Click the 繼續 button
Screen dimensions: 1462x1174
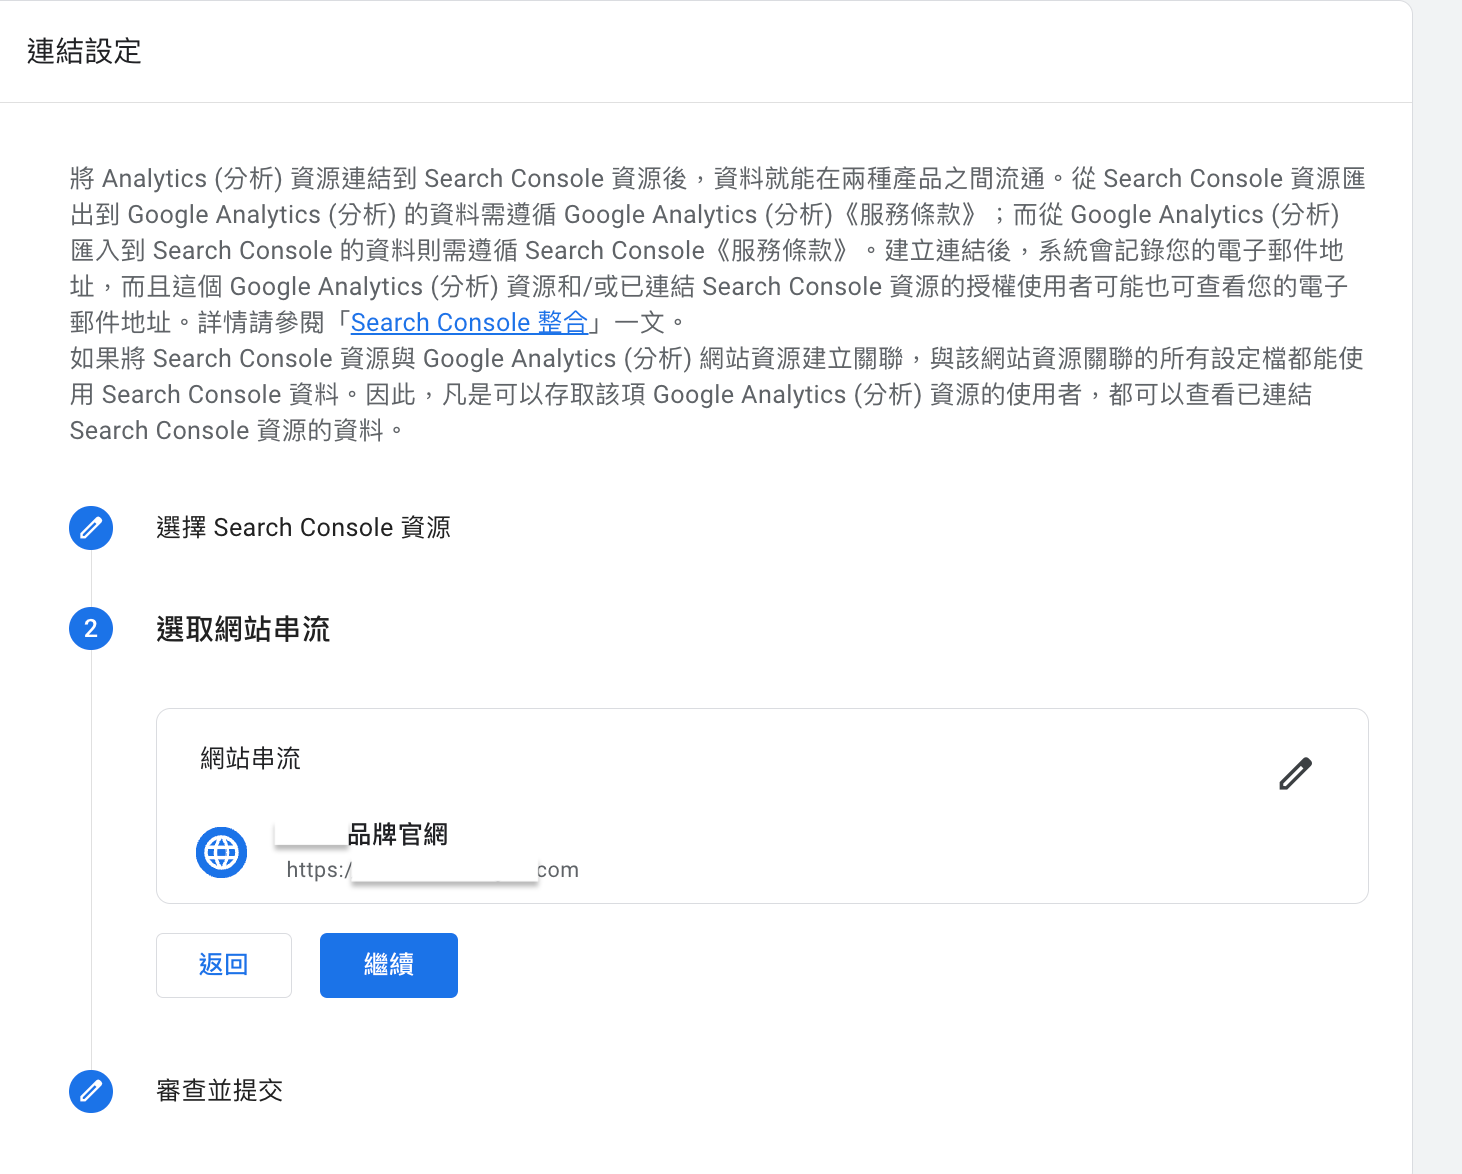[x=389, y=965]
